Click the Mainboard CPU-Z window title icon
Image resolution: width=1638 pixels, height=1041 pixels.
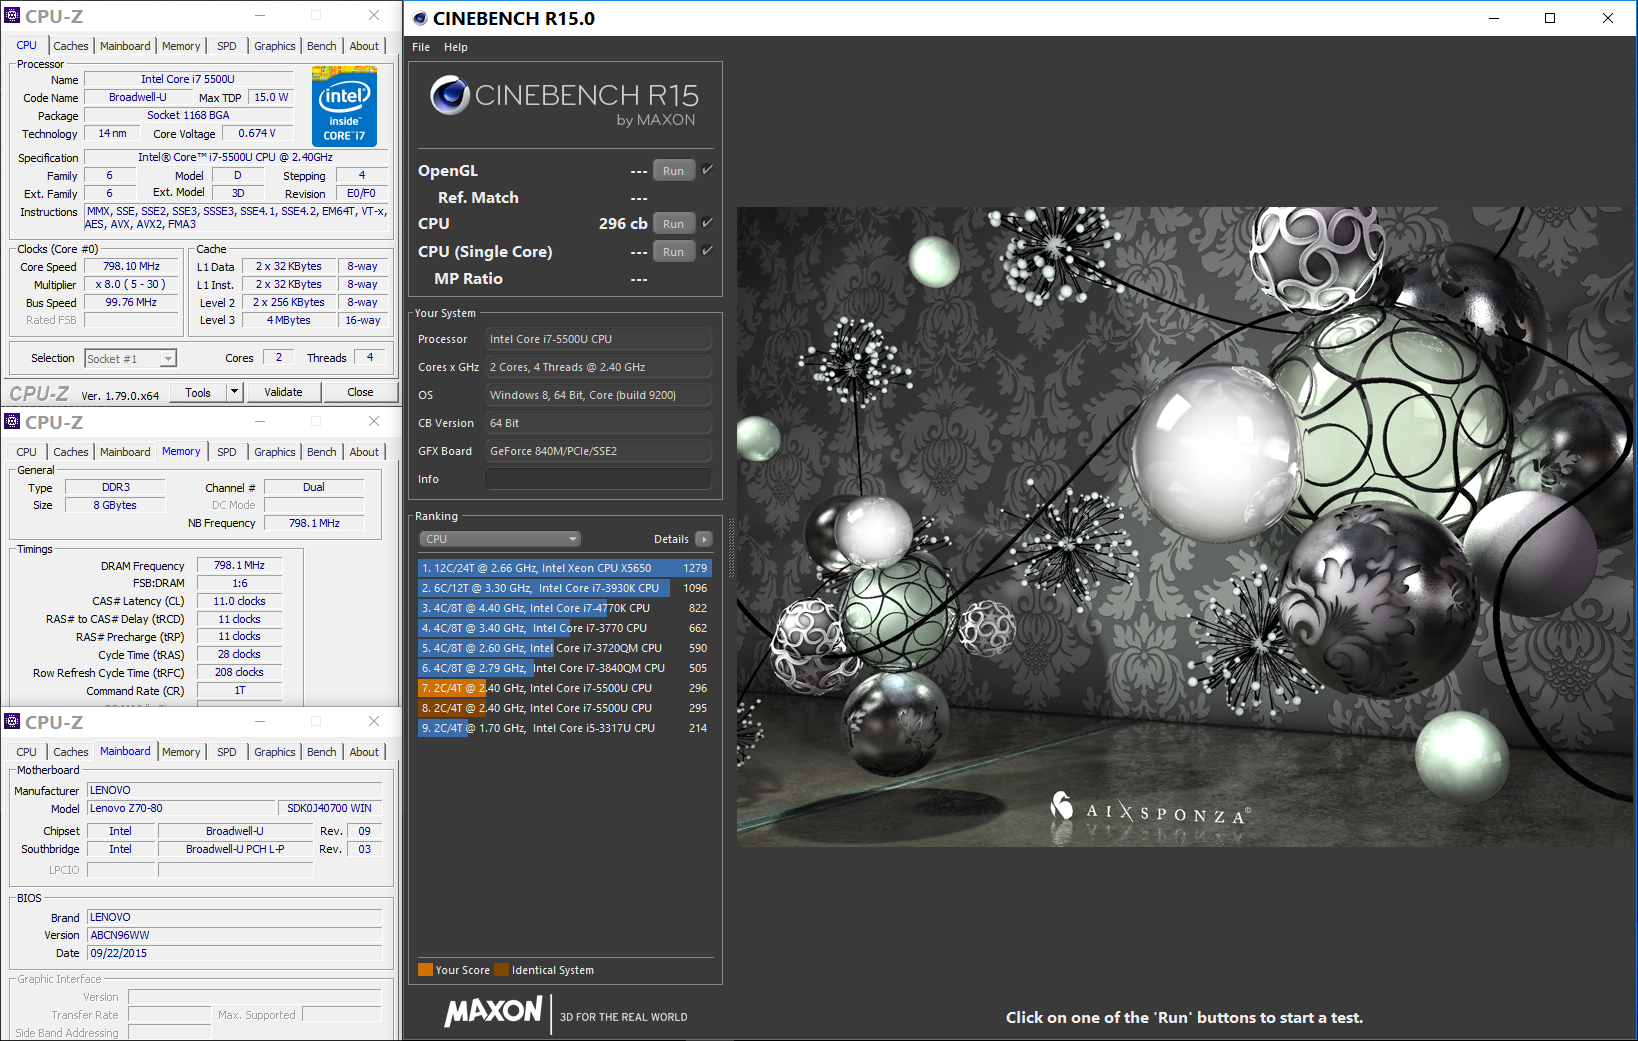[12, 721]
